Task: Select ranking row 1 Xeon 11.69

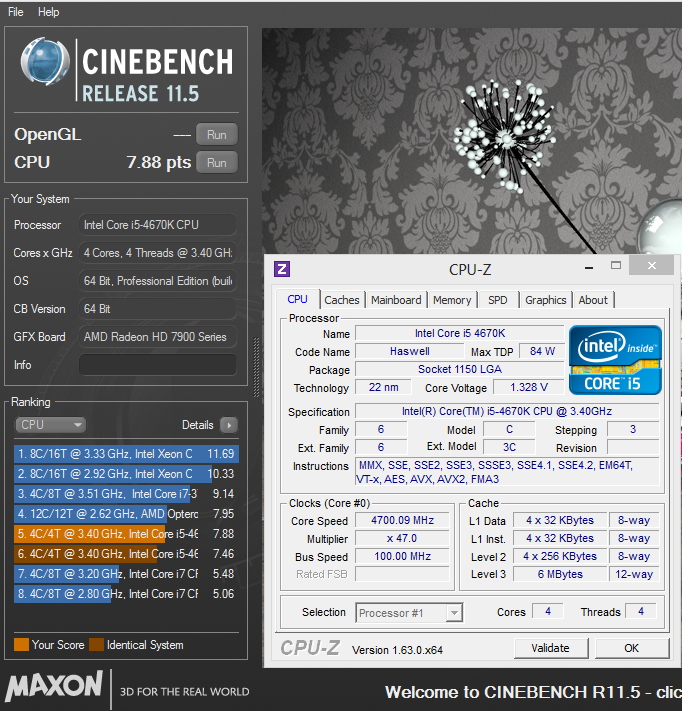Action: point(126,454)
